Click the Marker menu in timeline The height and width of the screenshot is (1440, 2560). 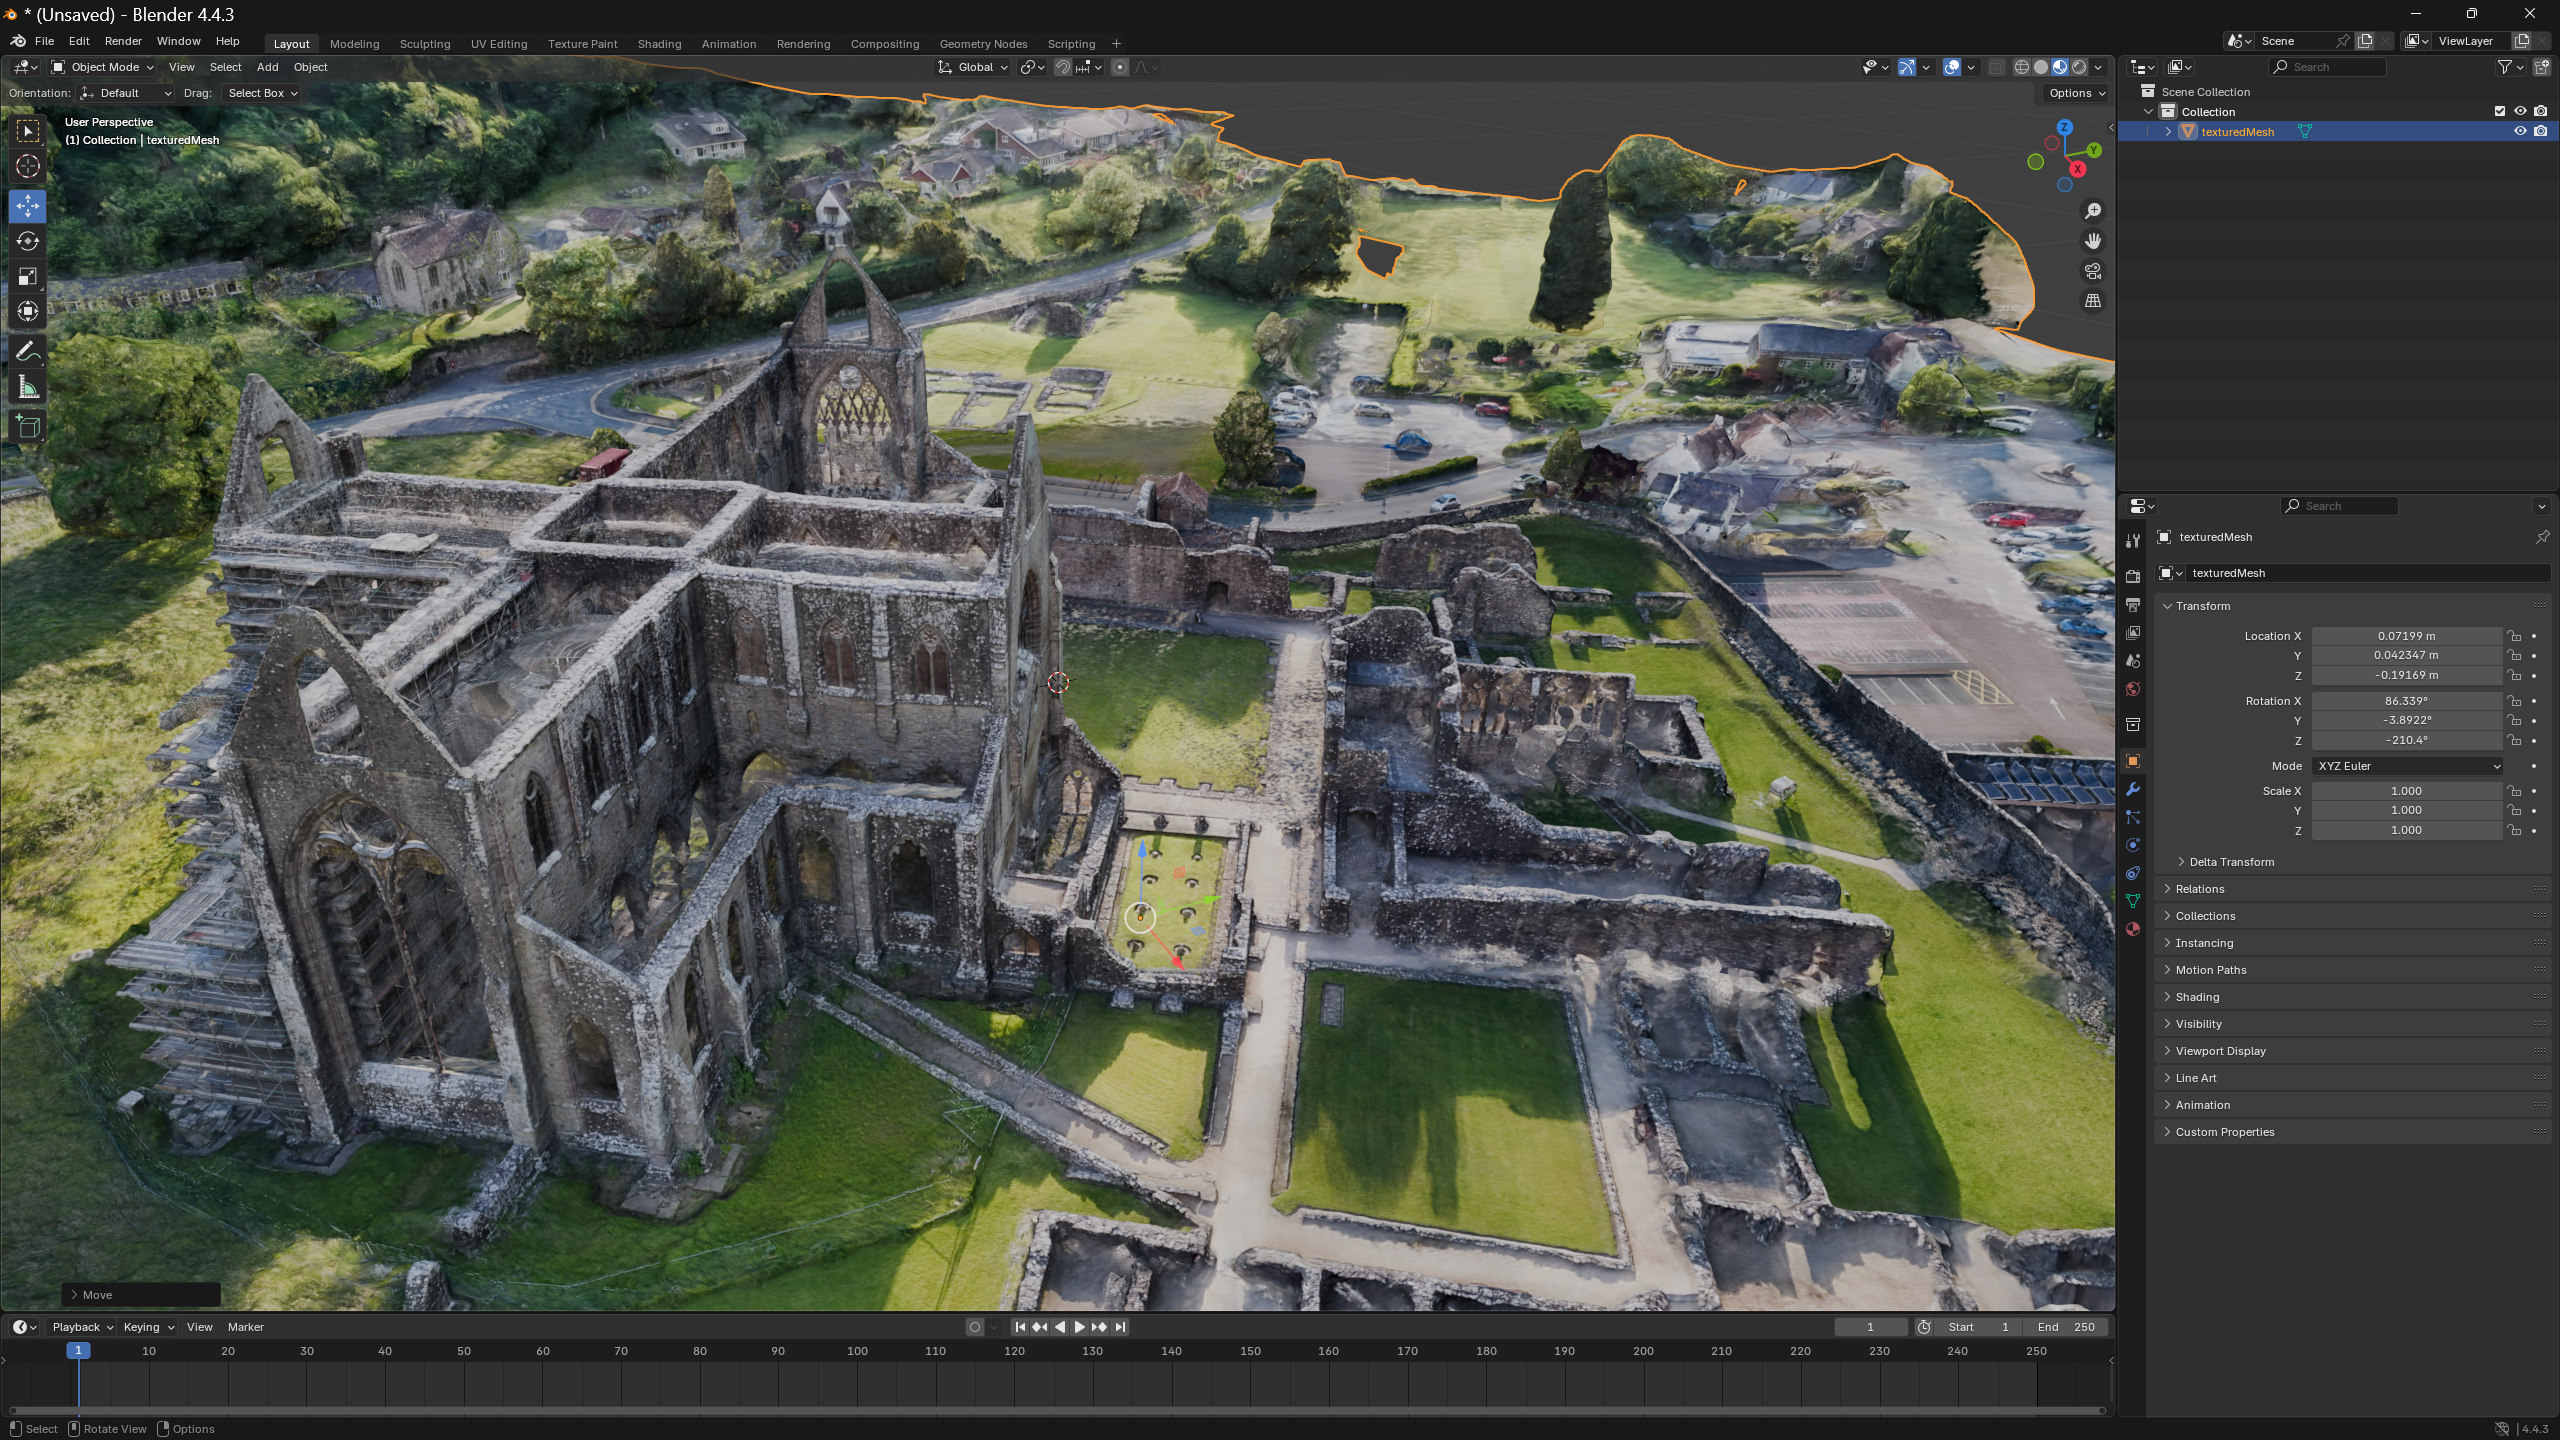tap(245, 1327)
